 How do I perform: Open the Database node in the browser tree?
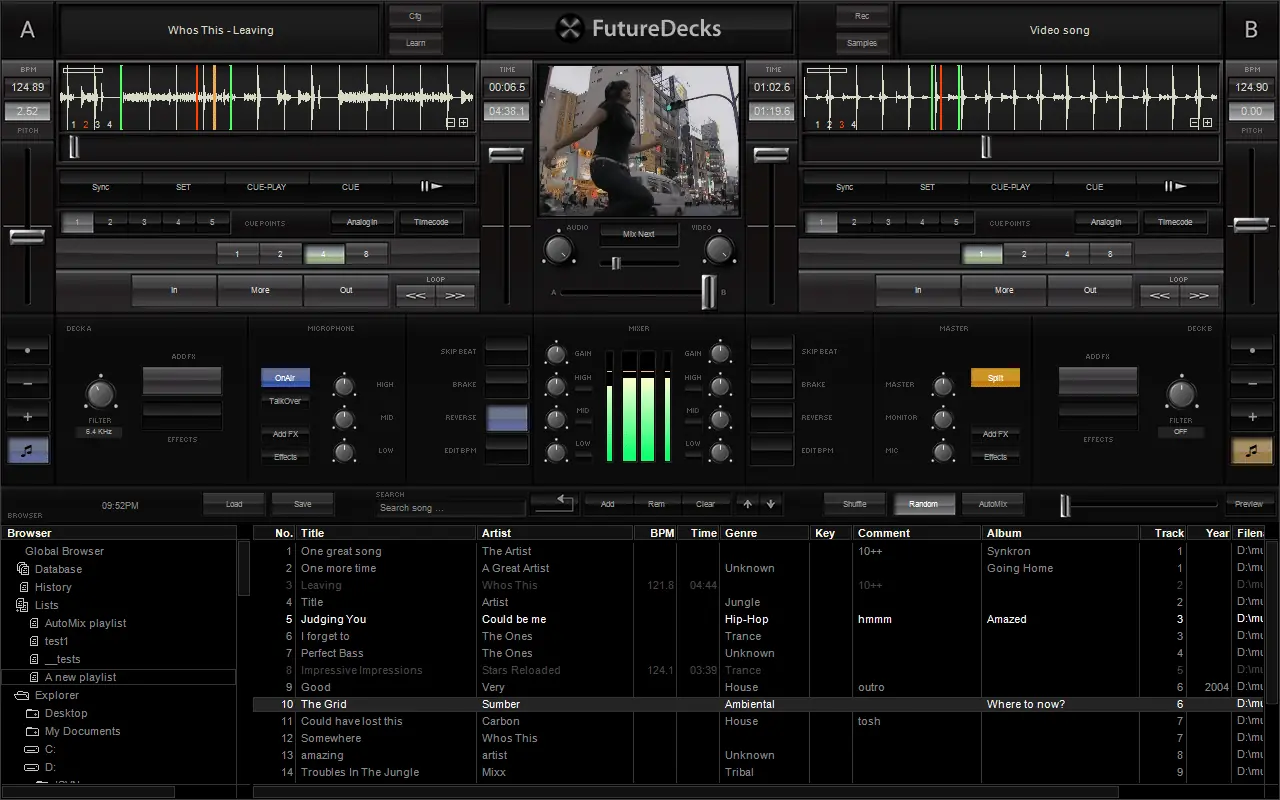(x=58, y=569)
